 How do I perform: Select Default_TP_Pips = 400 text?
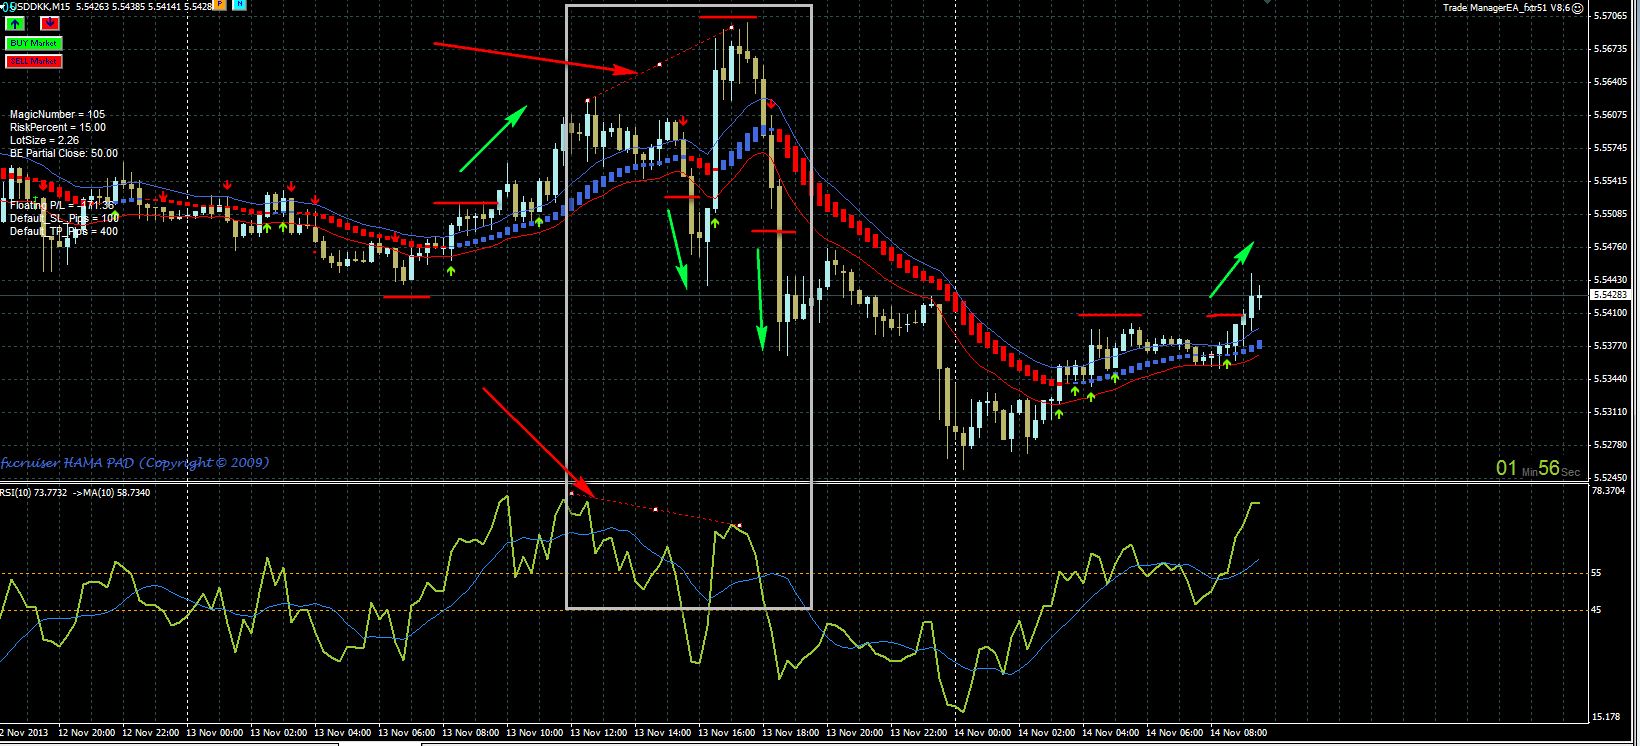coord(63,231)
